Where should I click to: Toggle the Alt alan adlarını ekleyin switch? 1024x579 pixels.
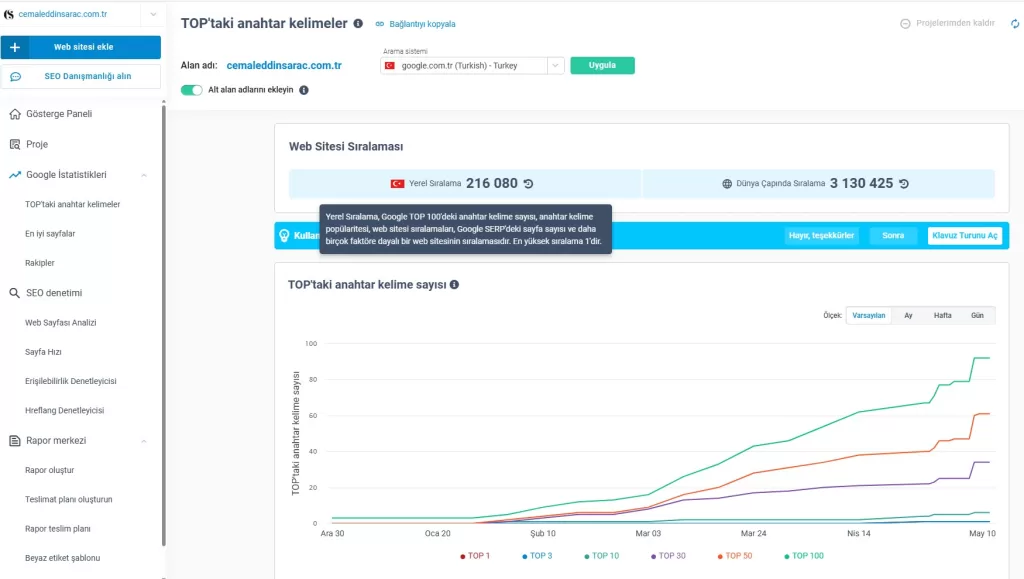(191, 90)
